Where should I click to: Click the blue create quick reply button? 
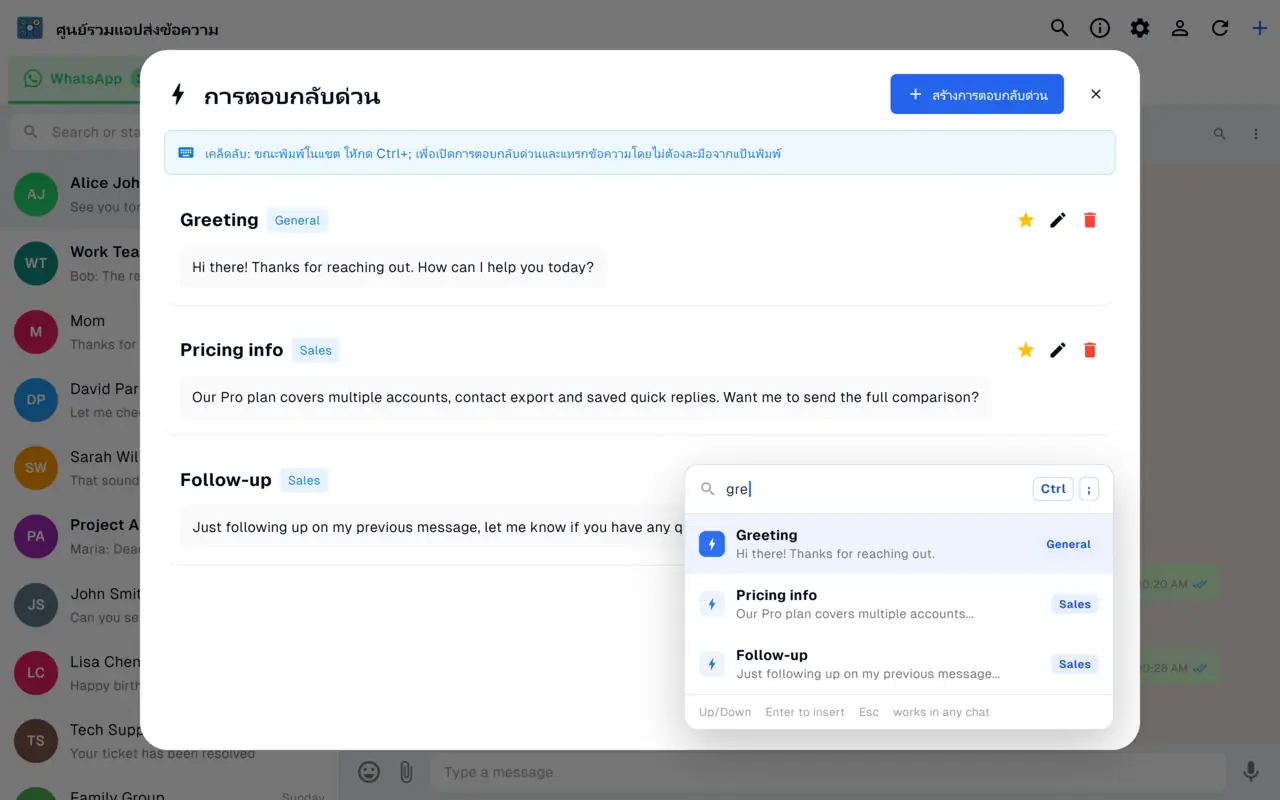[x=977, y=94]
